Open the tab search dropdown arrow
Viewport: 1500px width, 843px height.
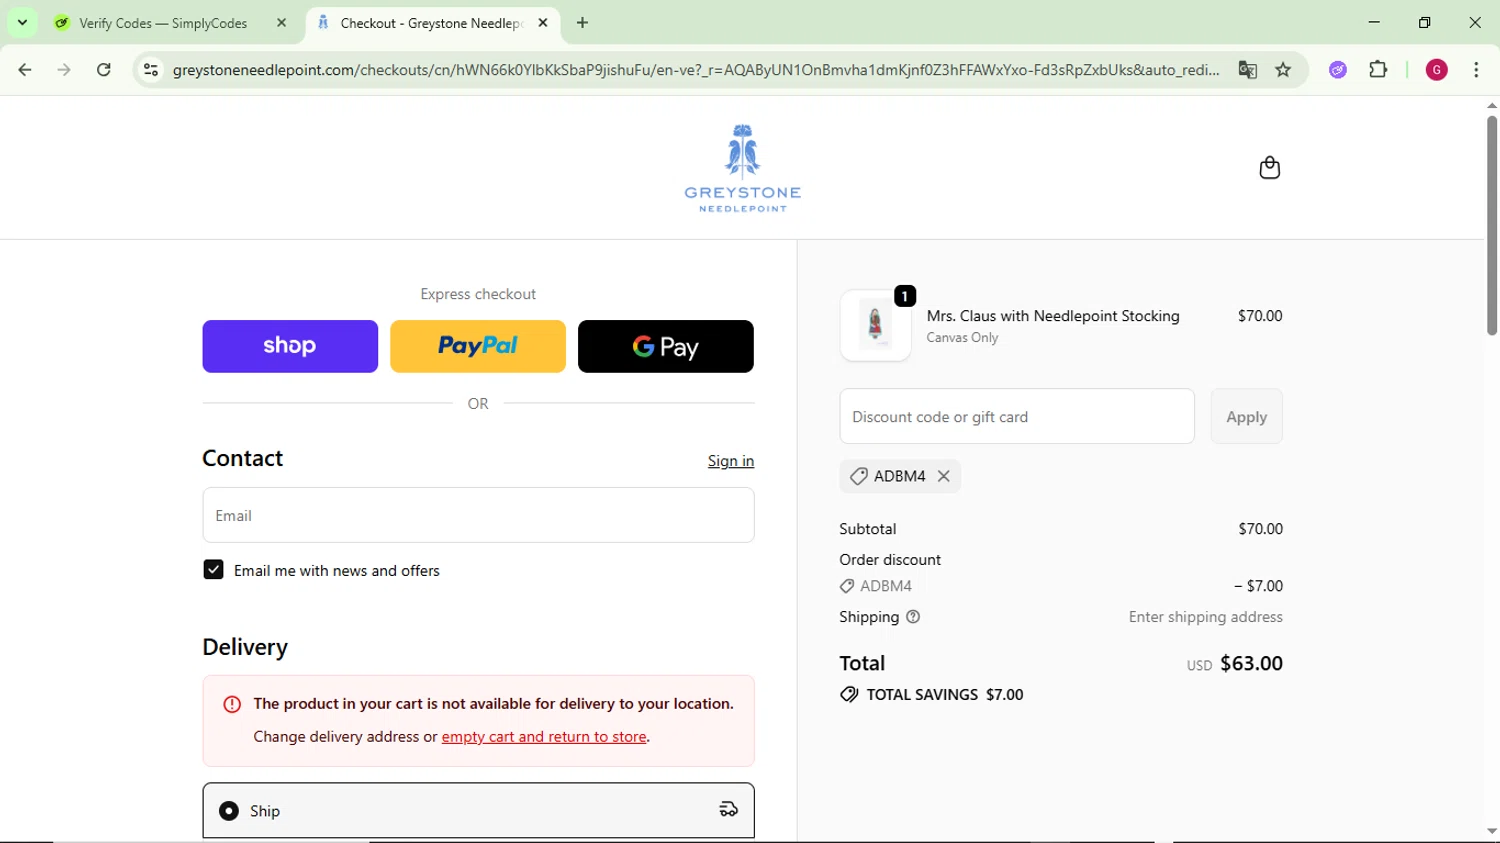coord(22,22)
